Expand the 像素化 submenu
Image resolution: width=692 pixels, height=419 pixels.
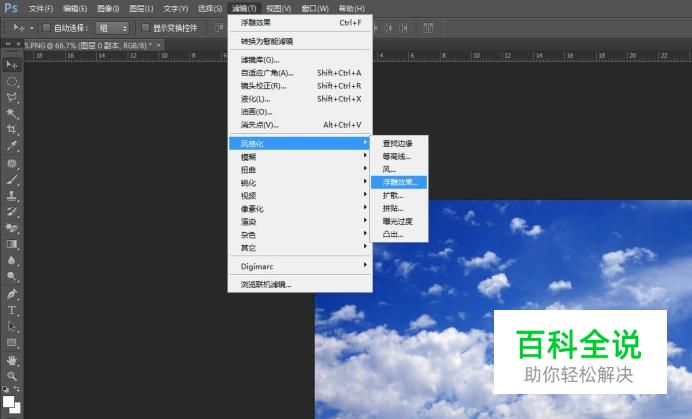[x=300, y=208]
